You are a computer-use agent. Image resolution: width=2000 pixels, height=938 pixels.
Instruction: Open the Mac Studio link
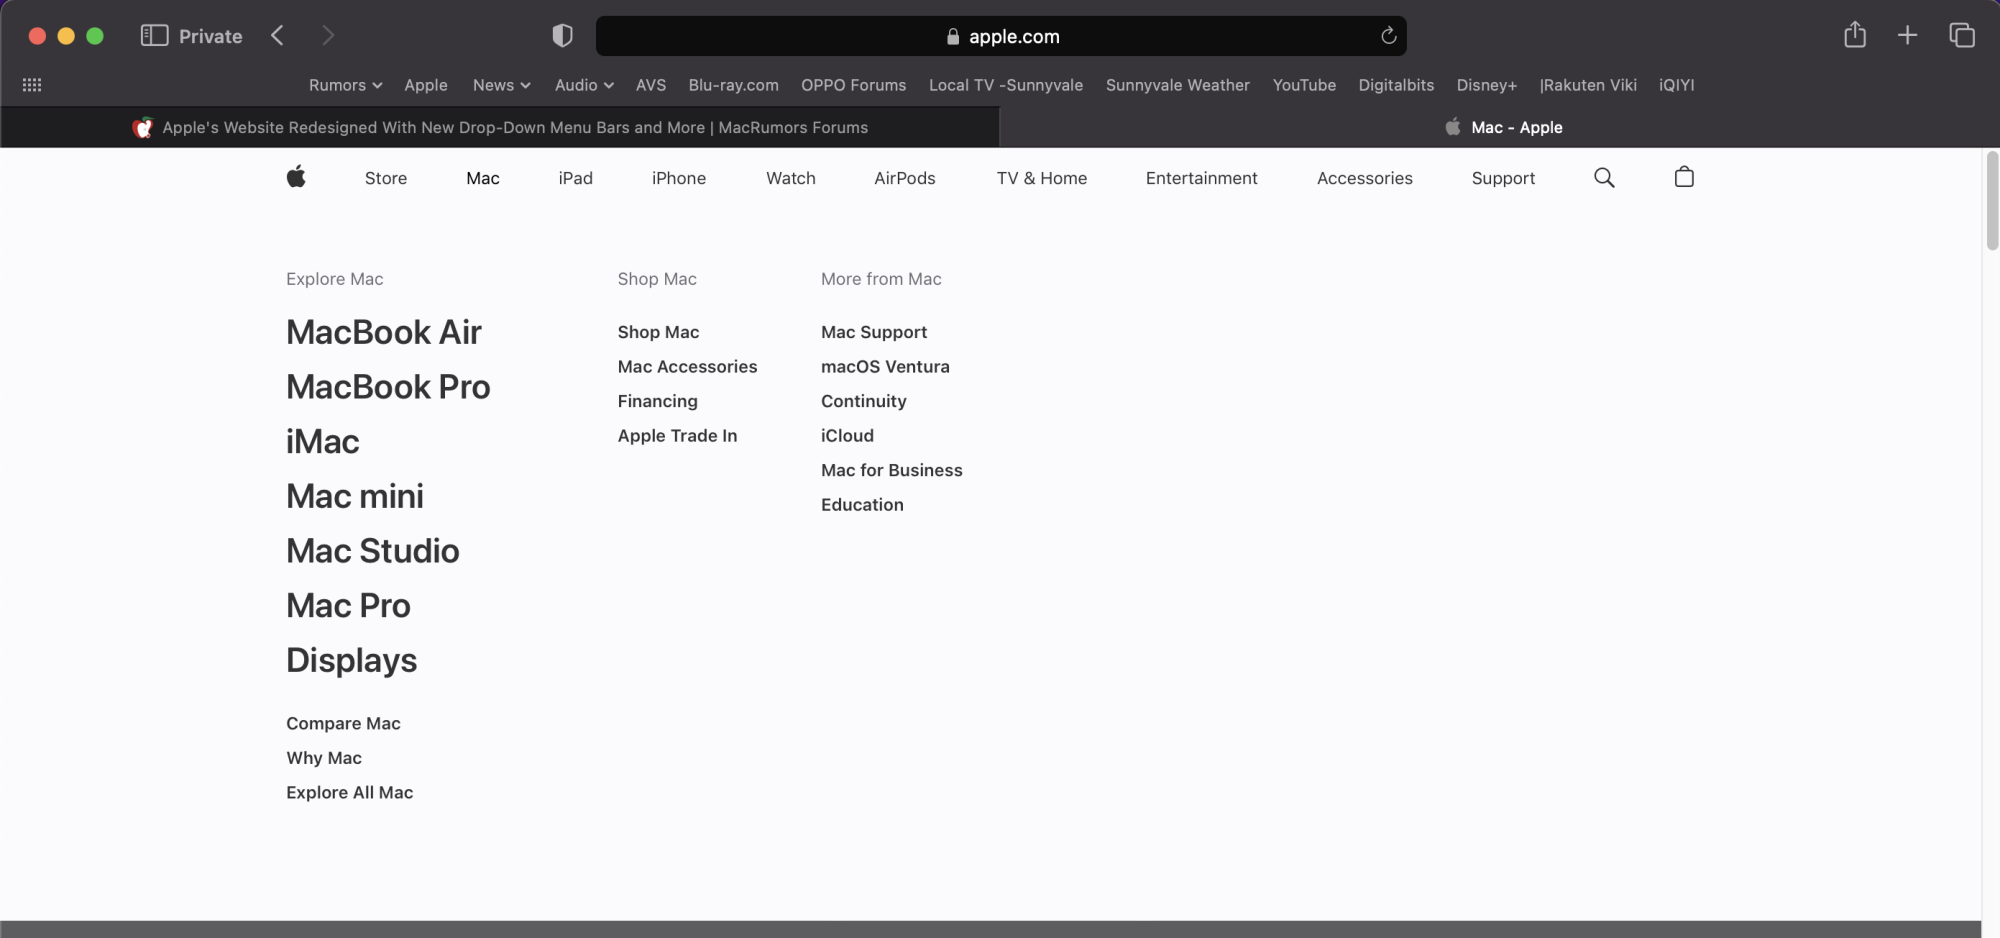click(373, 551)
